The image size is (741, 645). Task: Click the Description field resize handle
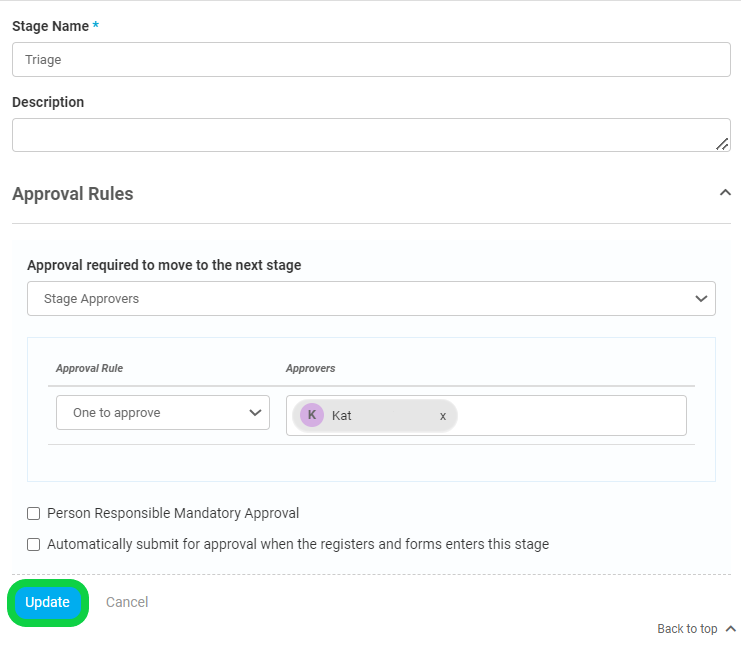click(722, 144)
